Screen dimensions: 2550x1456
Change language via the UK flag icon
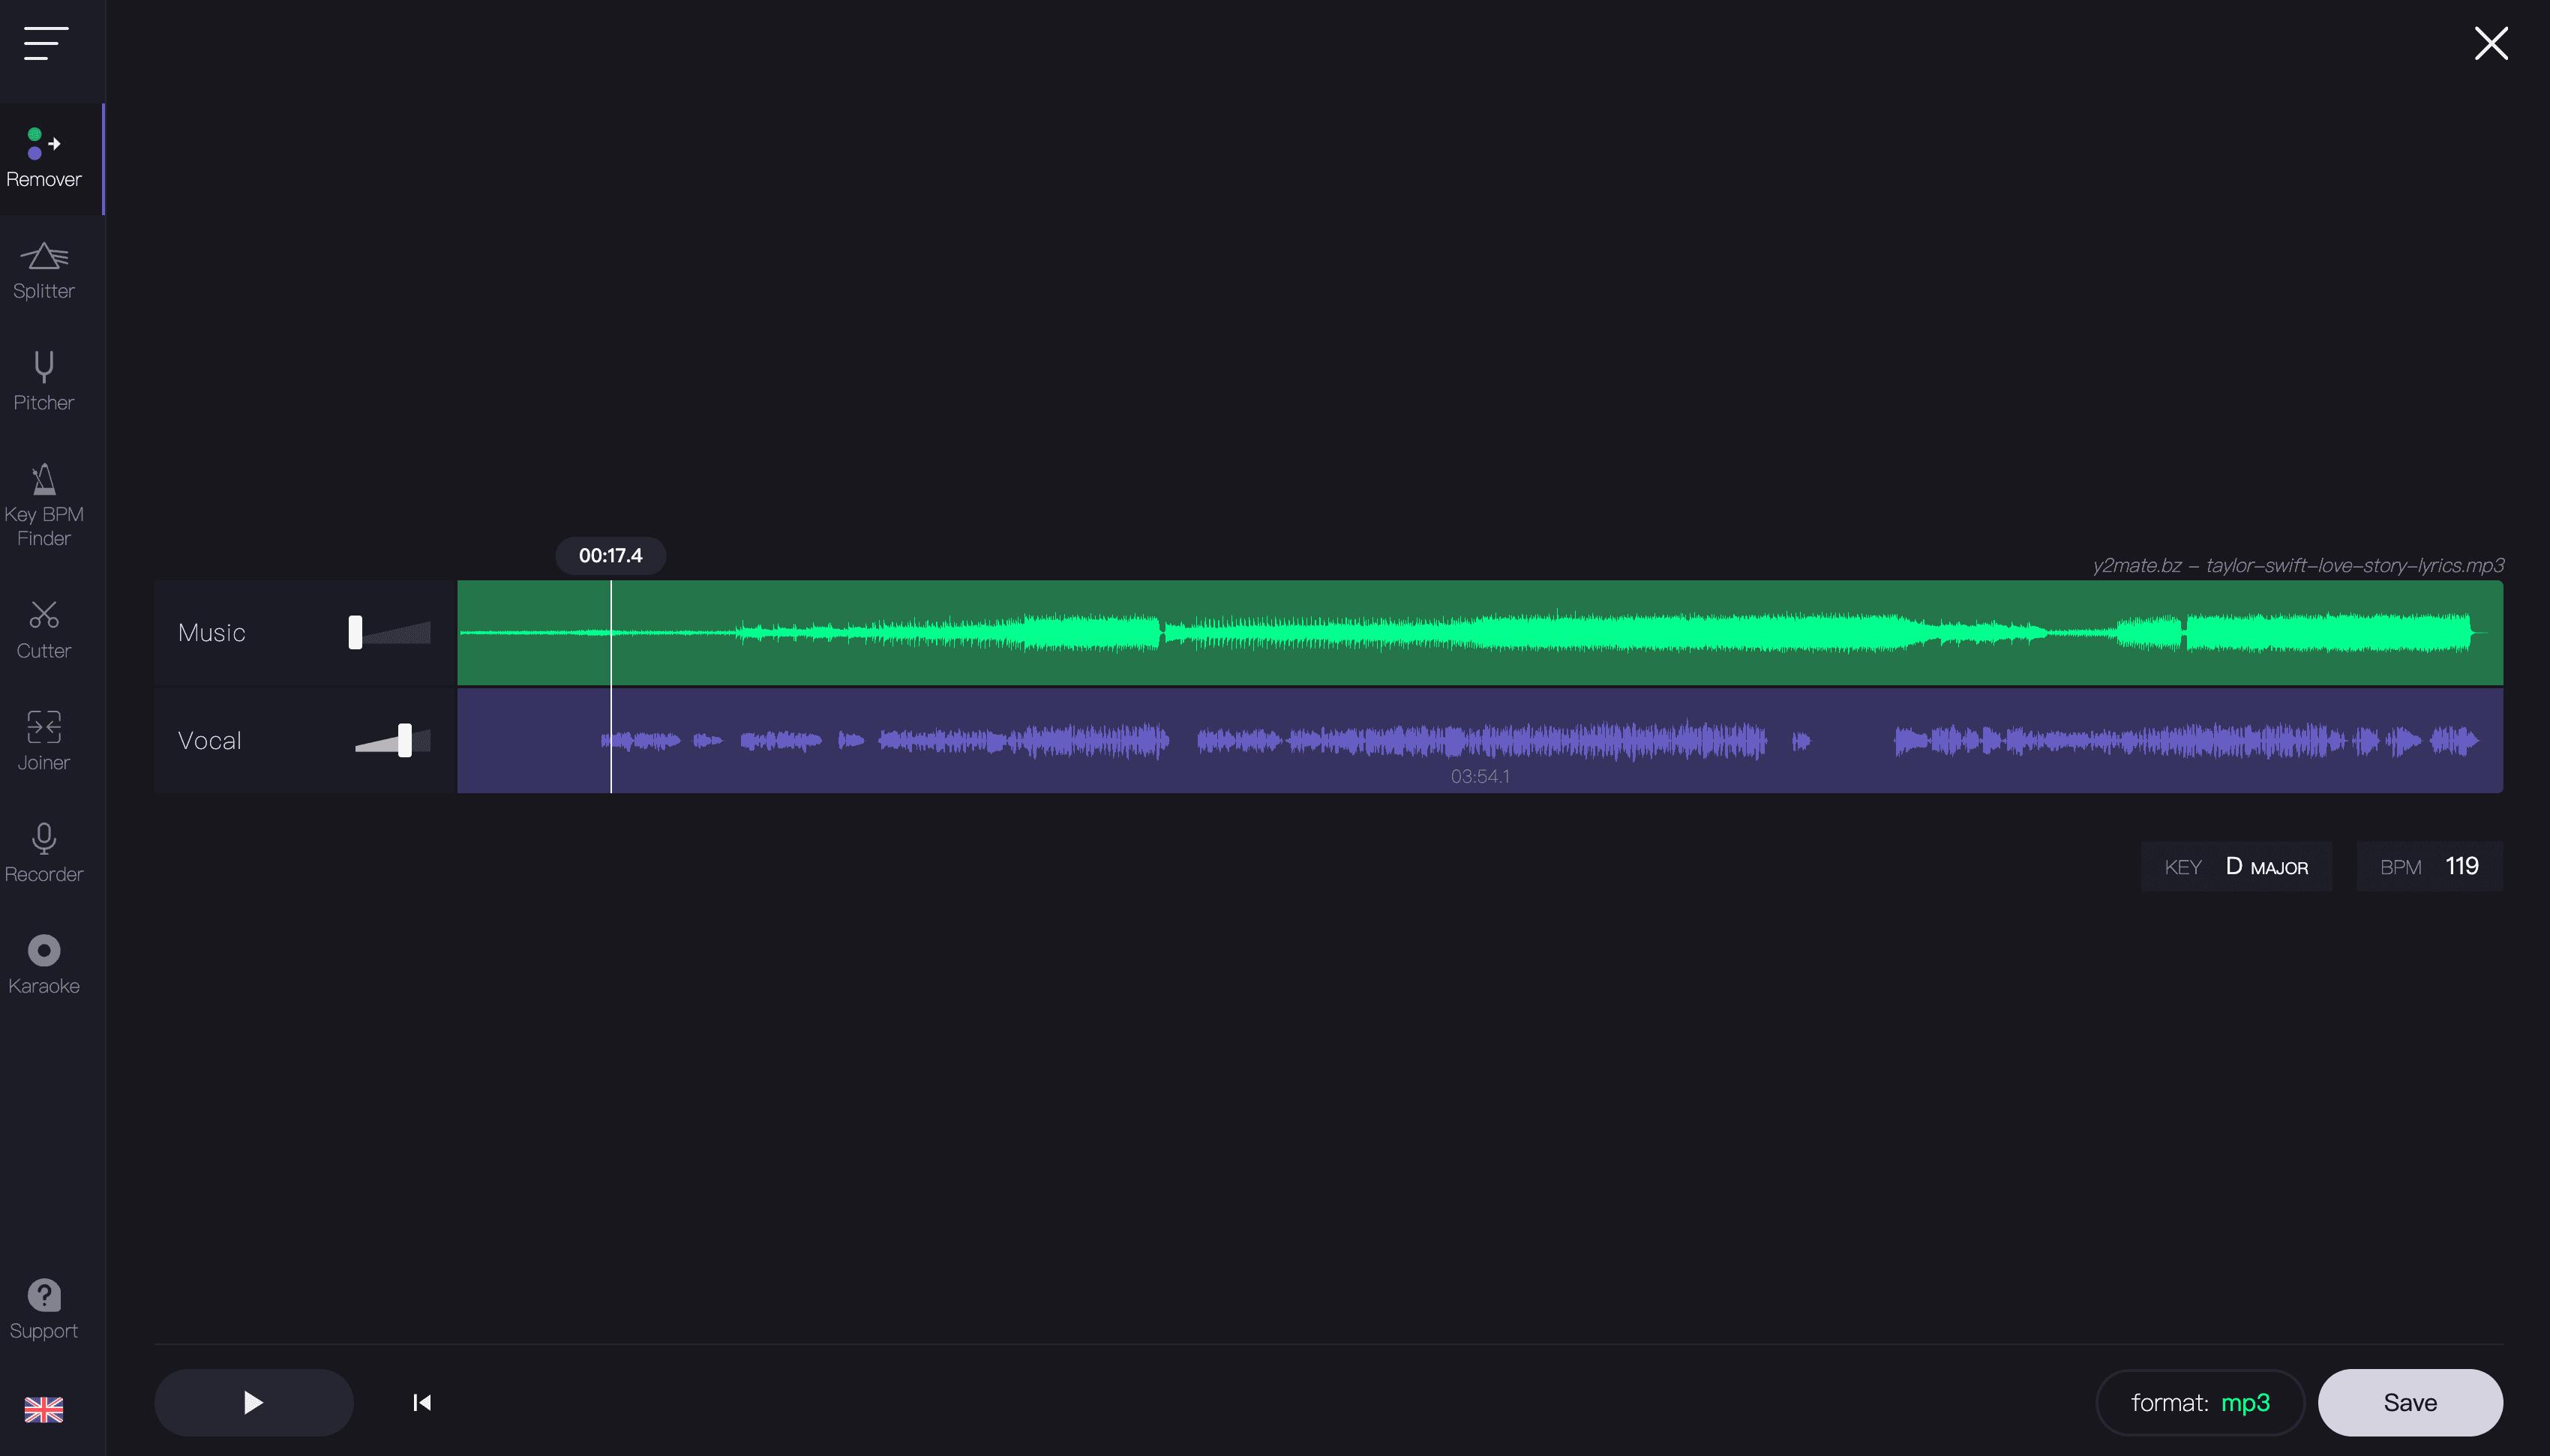pos(45,1410)
